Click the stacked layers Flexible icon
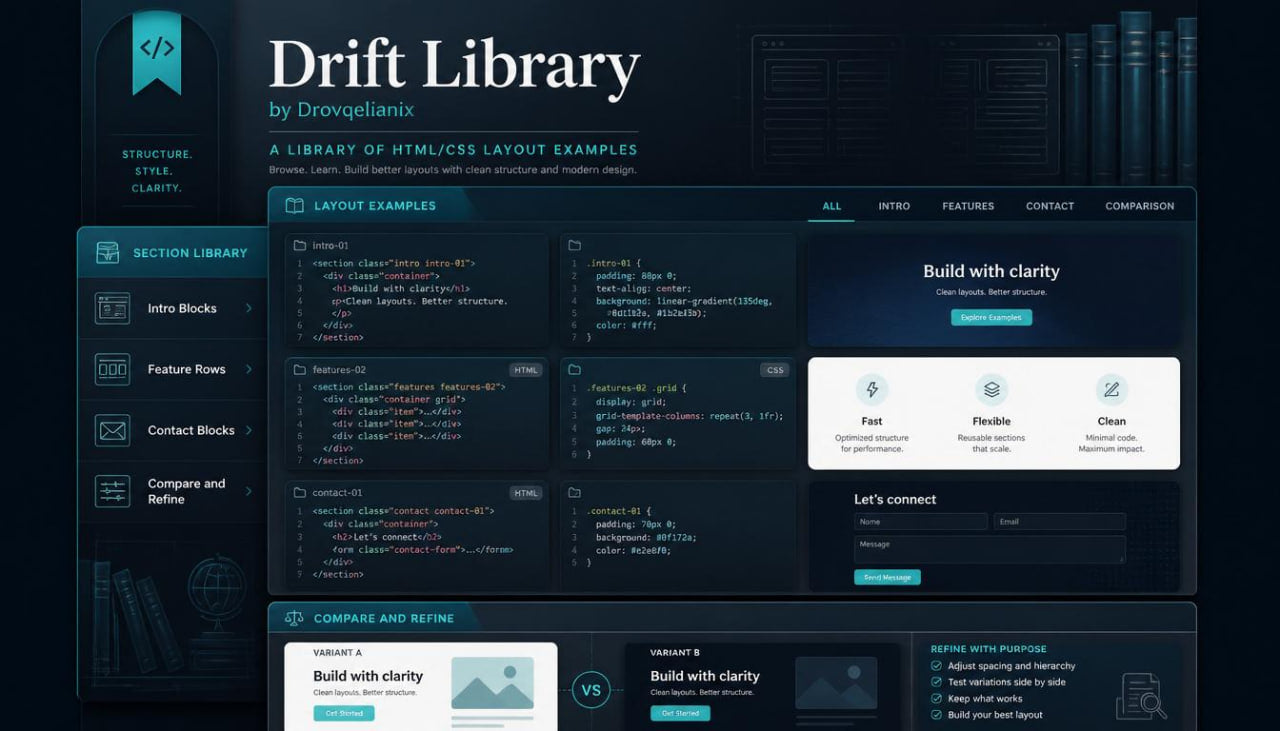This screenshot has width=1280, height=731. [991, 389]
